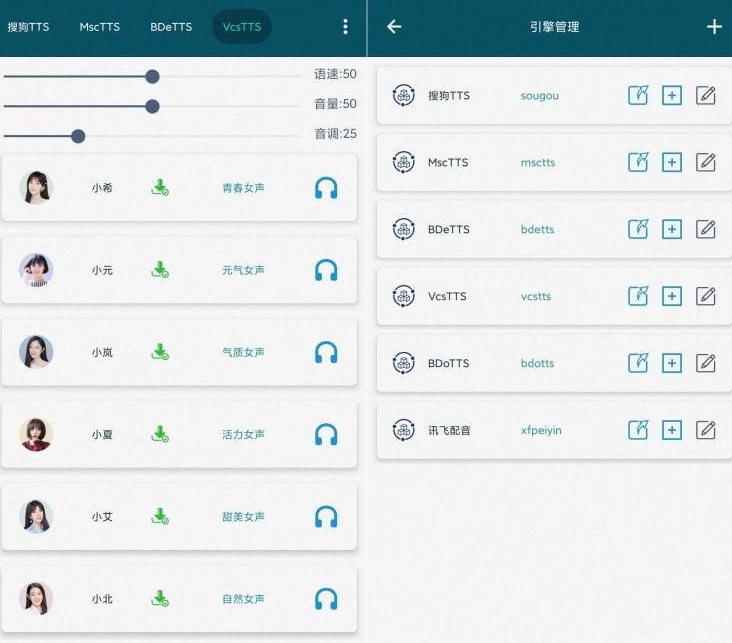732x643 pixels.
Task: Select the 气质女声 voice label
Action: point(243,352)
